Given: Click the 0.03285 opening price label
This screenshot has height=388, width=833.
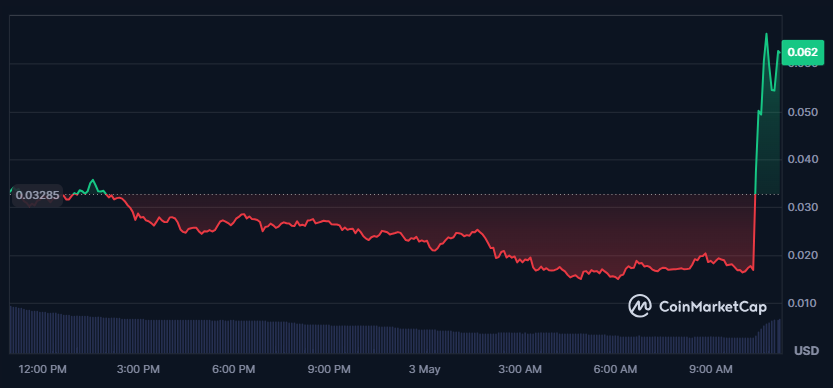Looking at the screenshot, I should point(37,195).
